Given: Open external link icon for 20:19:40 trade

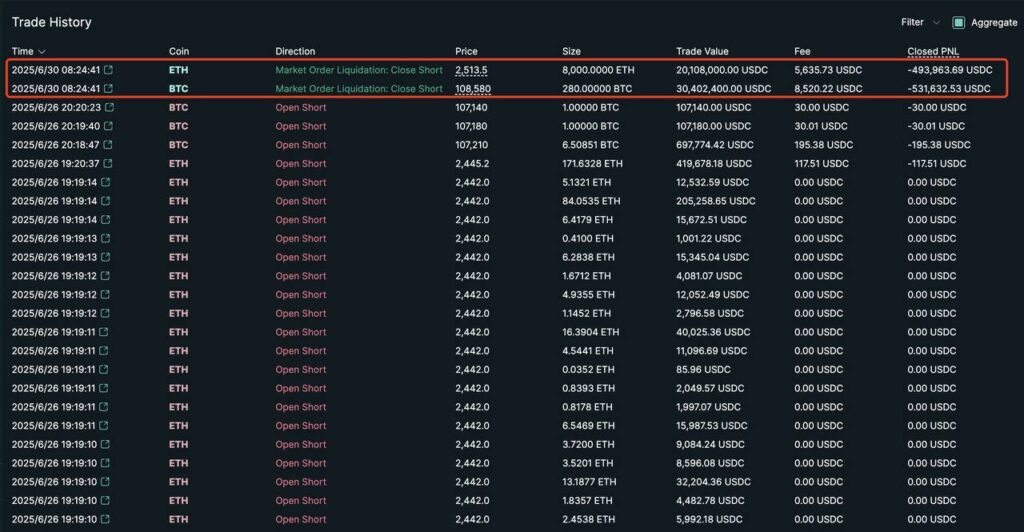Looking at the screenshot, I should [108, 126].
